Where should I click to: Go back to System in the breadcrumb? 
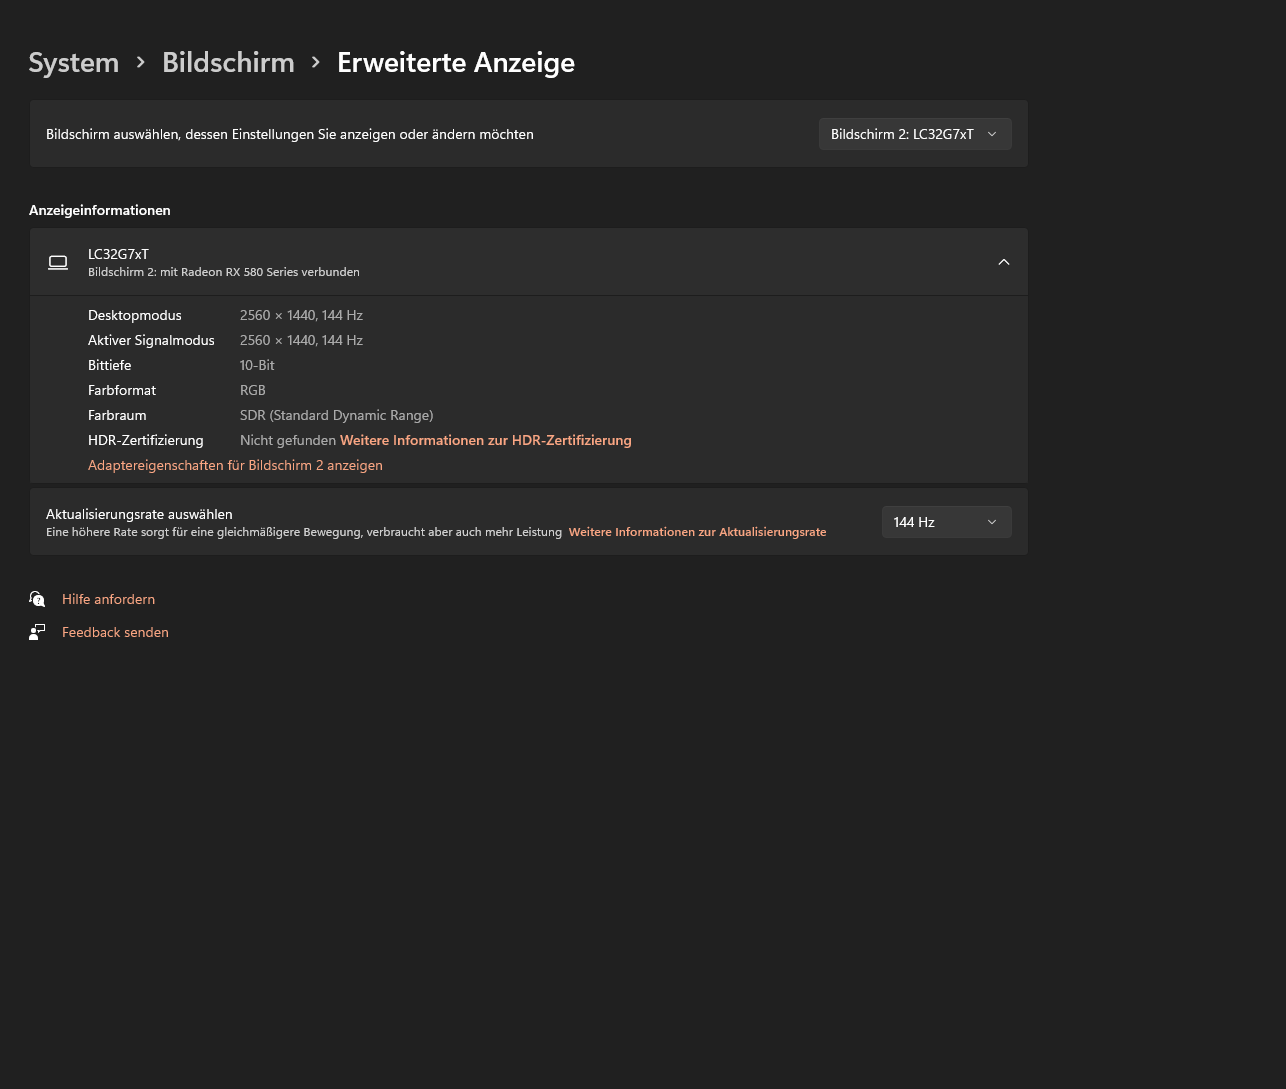click(74, 62)
